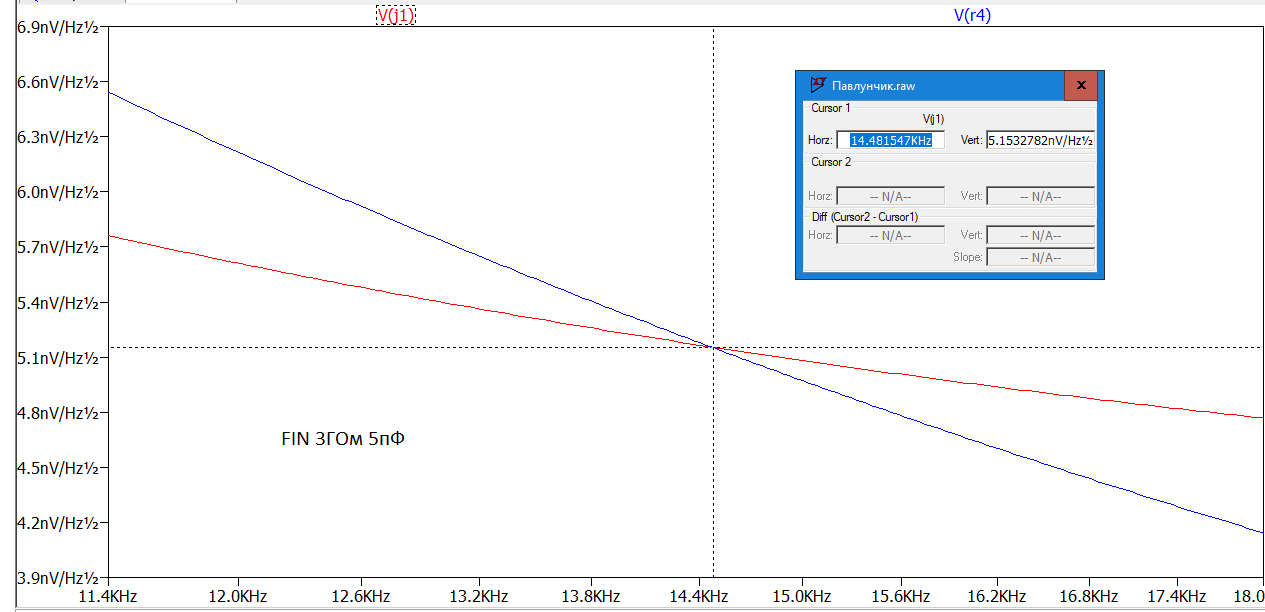Viewport: 1265px width, 612px height.
Task: Click Cursor 2 Vert field
Action: tap(1040, 196)
